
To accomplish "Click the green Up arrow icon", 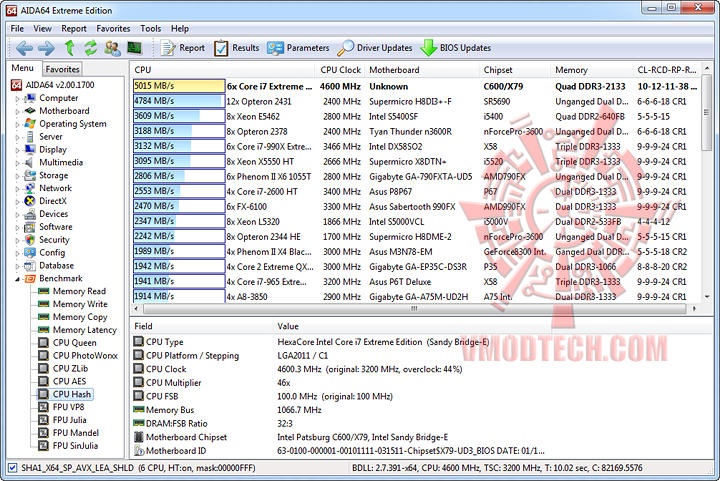I will [x=69, y=48].
